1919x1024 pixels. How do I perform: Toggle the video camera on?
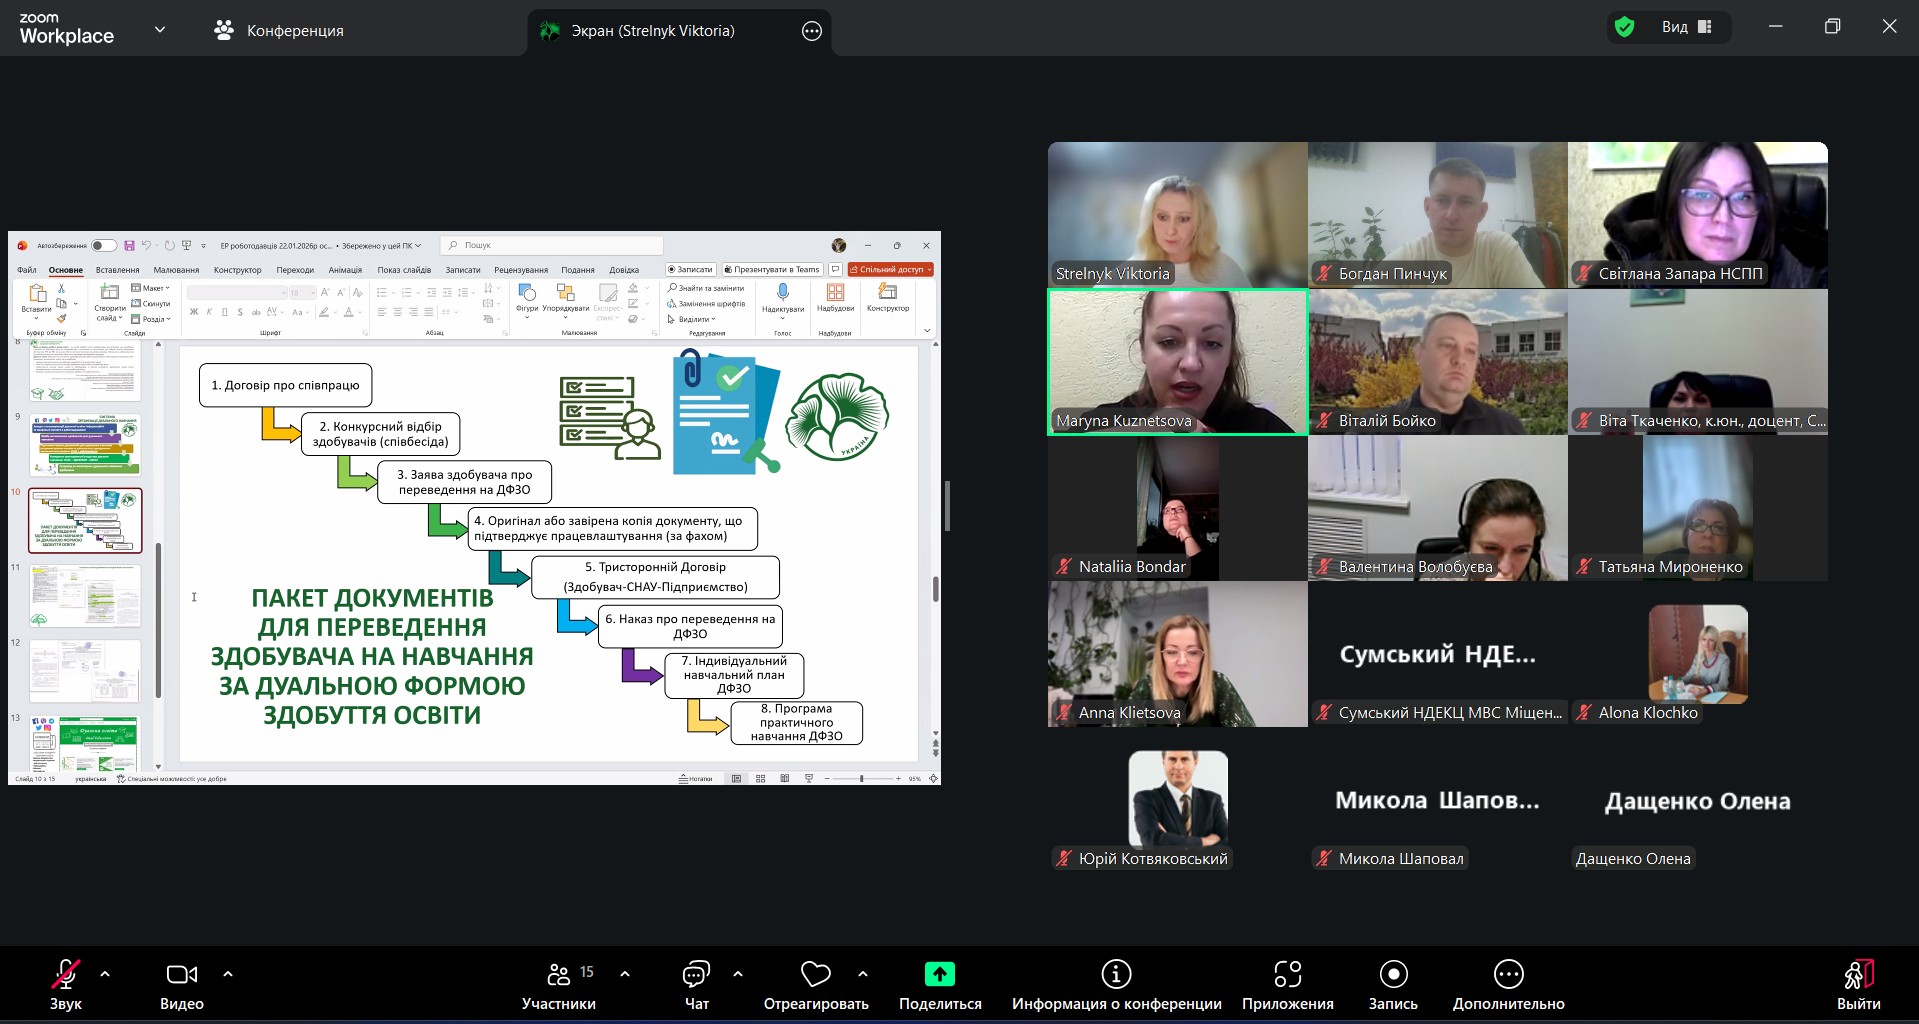point(181,985)
